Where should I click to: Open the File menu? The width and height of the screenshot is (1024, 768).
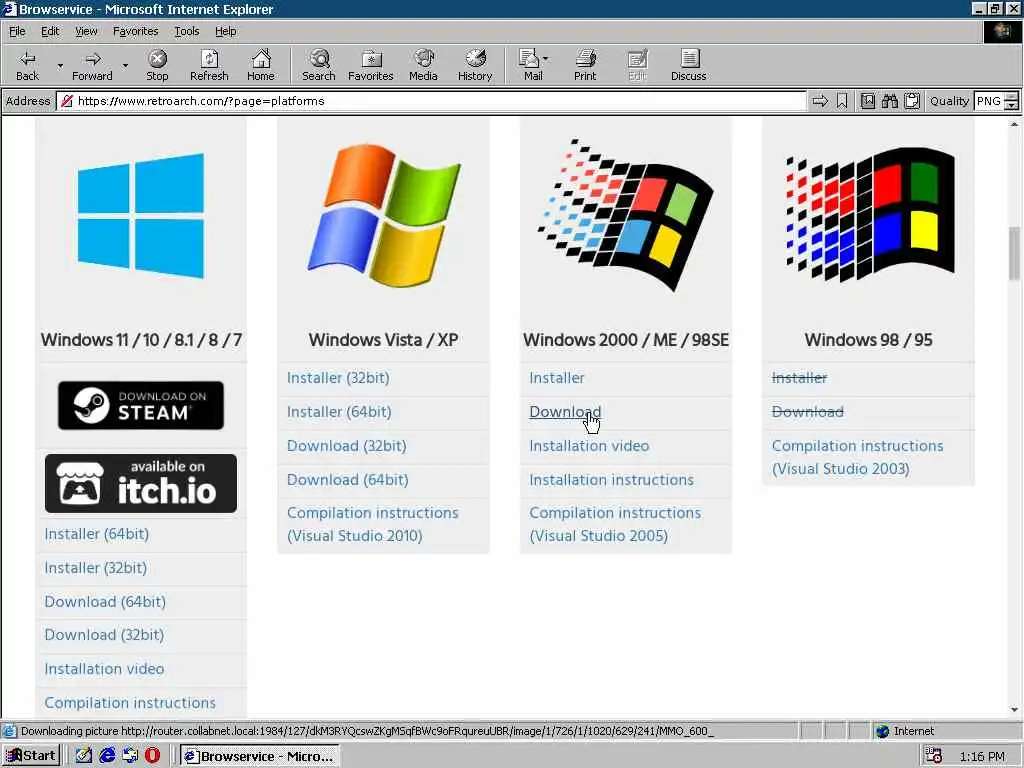point(17,31)
